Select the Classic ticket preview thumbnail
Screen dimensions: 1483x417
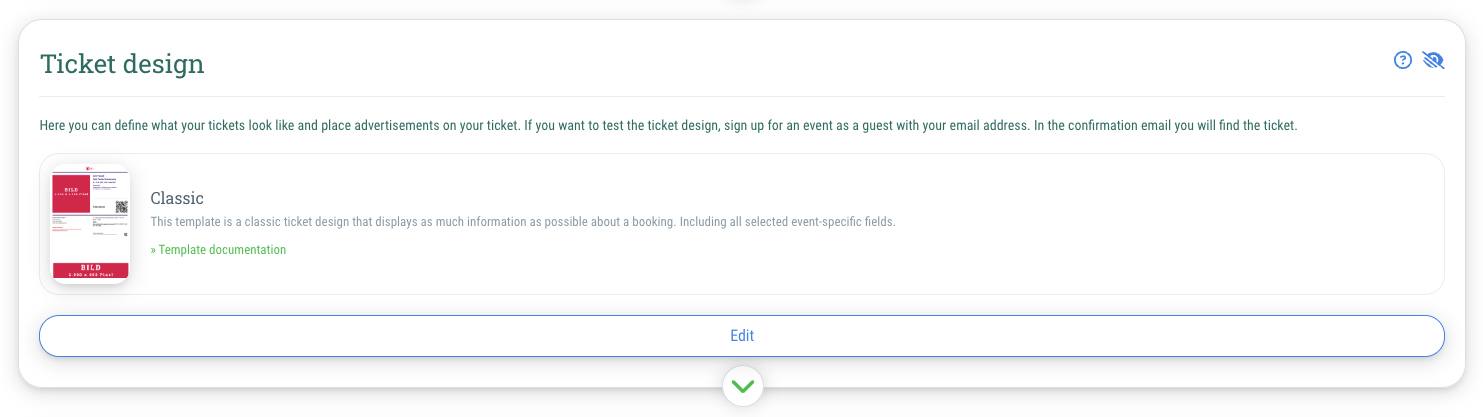(90, 224)
